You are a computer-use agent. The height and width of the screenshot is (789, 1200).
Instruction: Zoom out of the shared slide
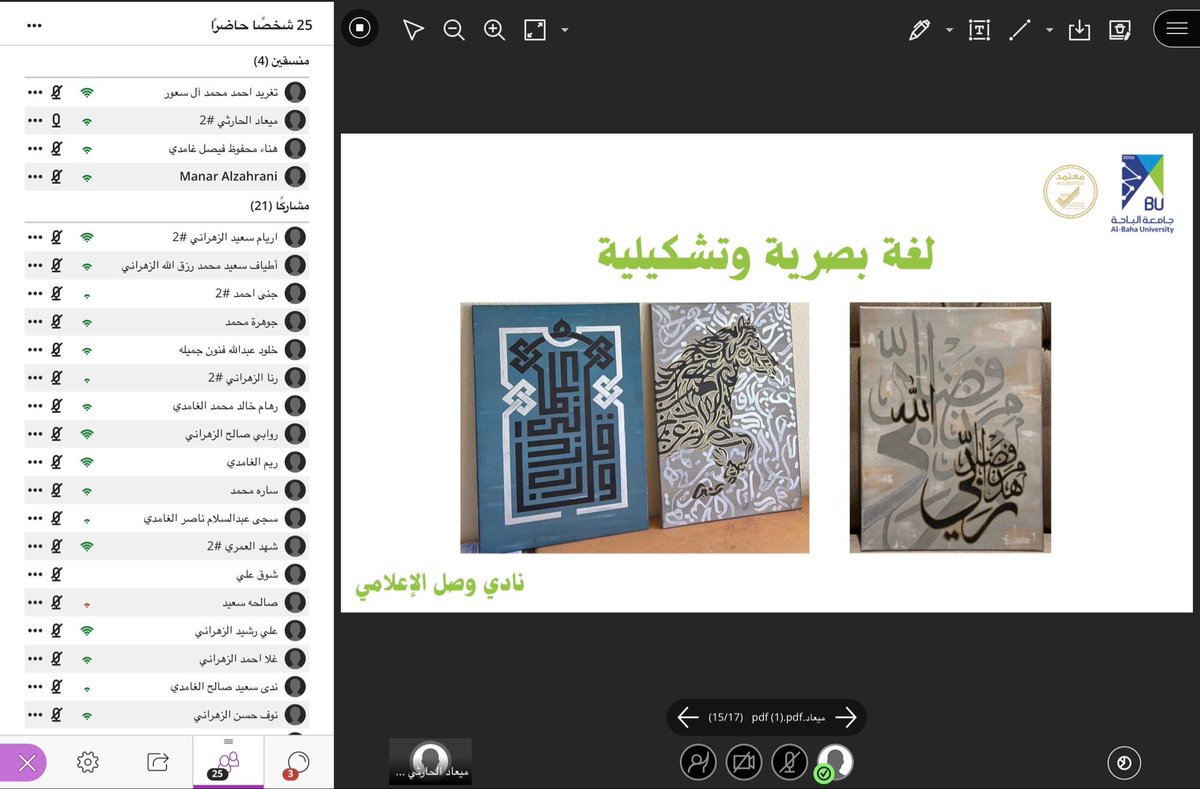pyautogui.click(x=454, y=30)
